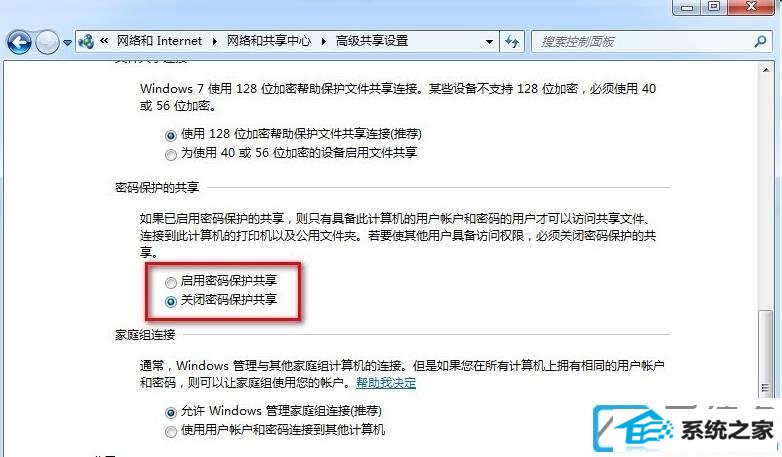Image resolution: width=782 pixels, height=457 pixels.
Task: Expand arrow after 网络和共享中心 breadcrumb
Action: 324,41
